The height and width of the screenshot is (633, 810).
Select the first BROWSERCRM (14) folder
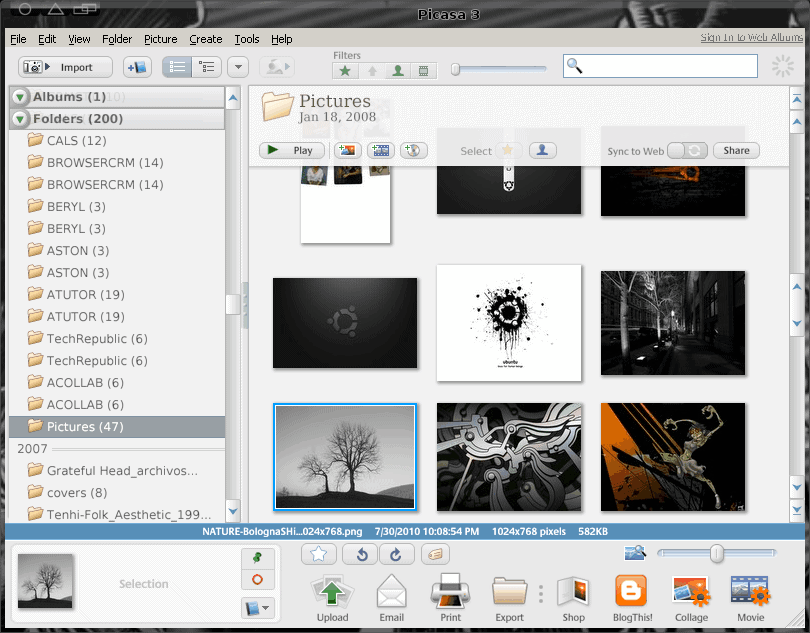pos(117,163)
